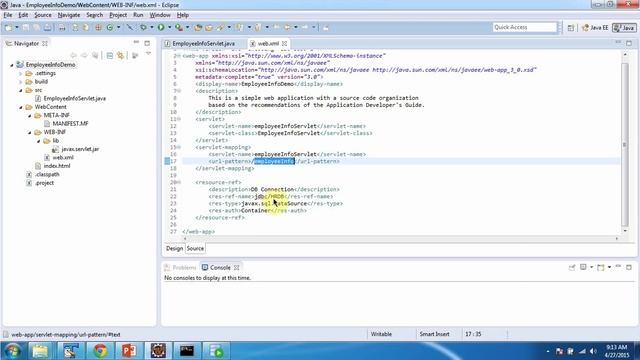The image size is (640, 360).
Task: Open the dropdown arrow beside New icon
Action: pyautogui.click(x=17, y=27)
